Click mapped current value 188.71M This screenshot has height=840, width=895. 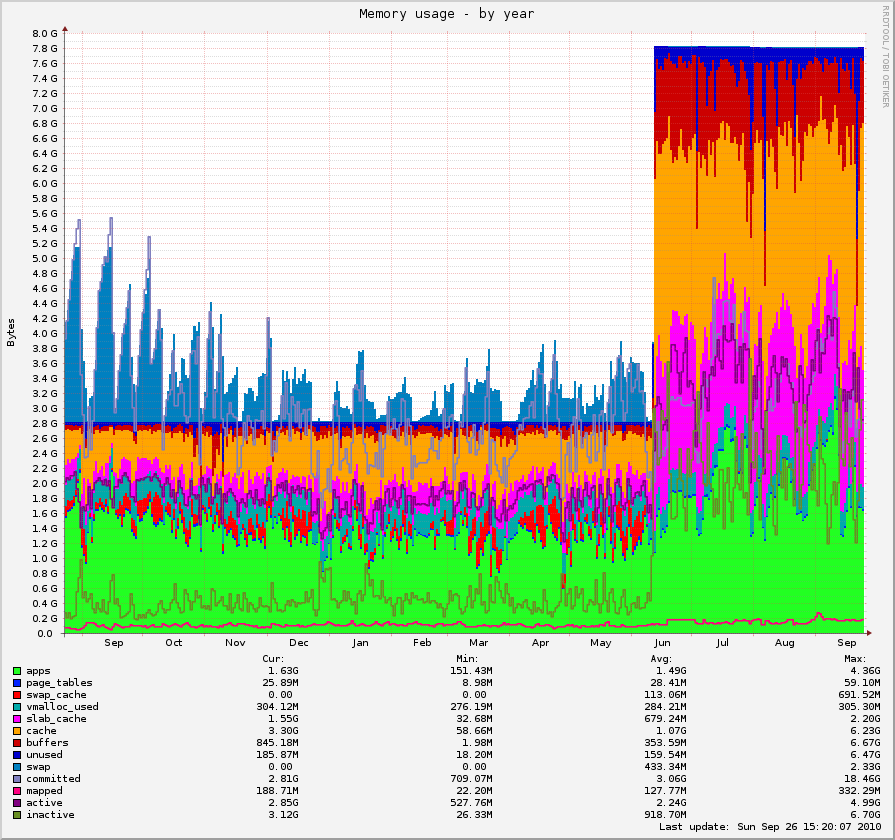click(277, 791)
